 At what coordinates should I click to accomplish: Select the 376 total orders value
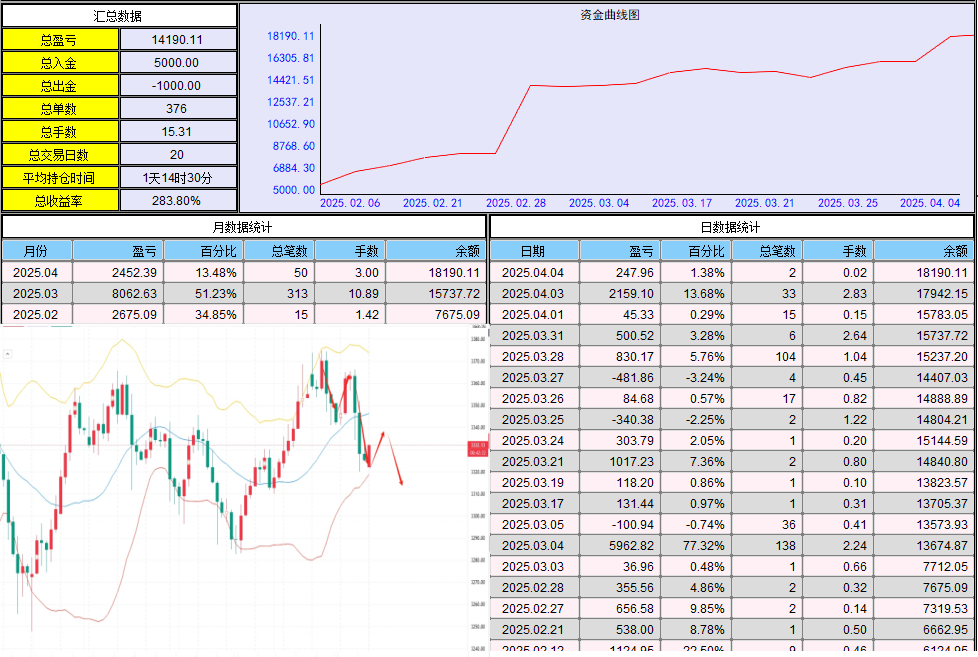coord(178,109)
